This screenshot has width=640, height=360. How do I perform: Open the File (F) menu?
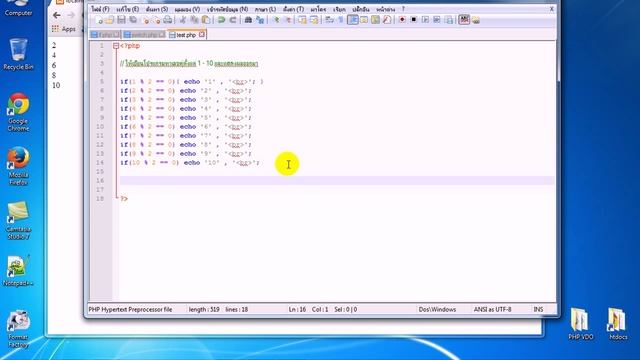(100, 9)
